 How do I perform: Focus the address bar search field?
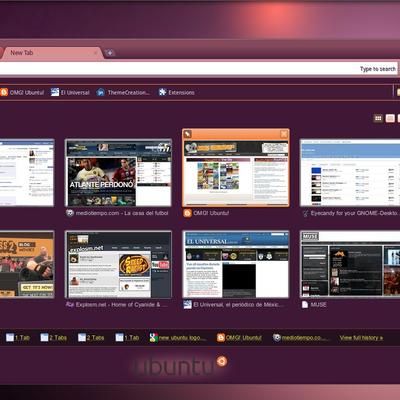pos(199,69)
